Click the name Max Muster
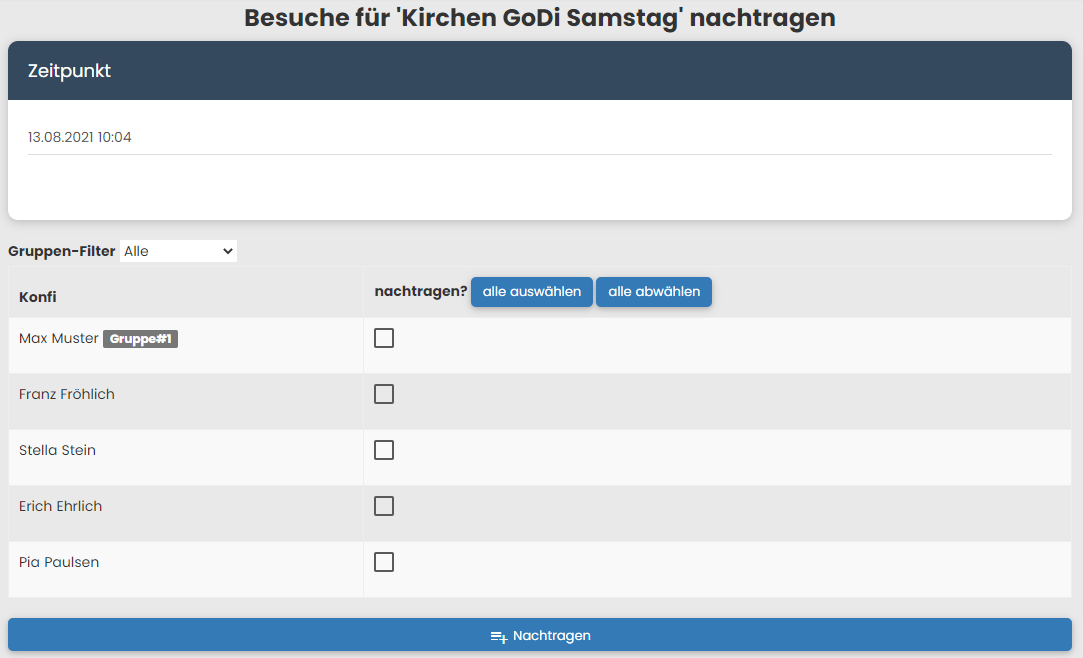 tap(59, 339)
